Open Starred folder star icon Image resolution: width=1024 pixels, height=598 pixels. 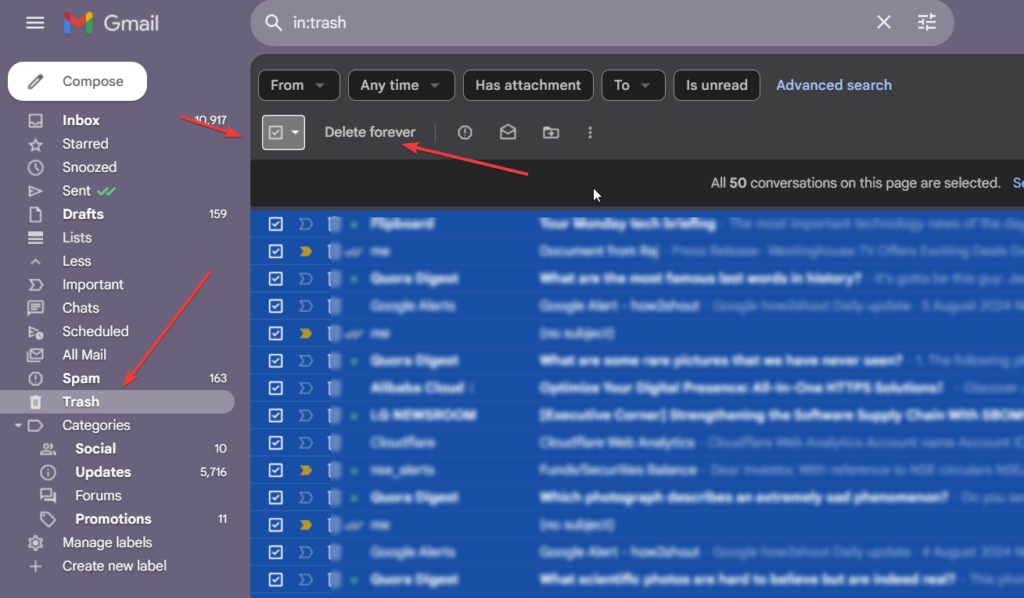35,144
